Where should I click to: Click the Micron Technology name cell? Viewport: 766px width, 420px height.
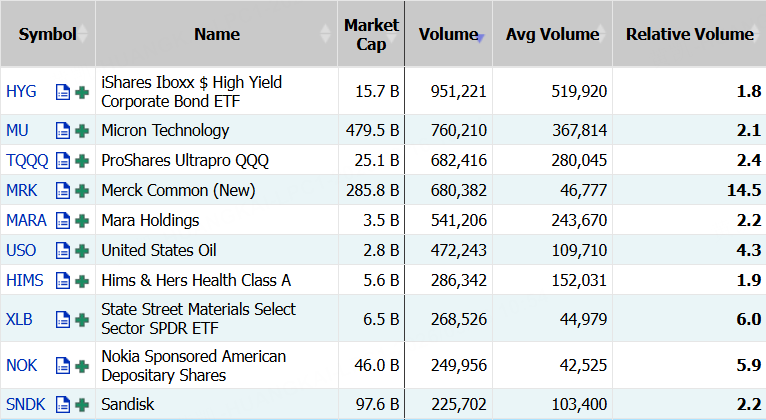(165, 130)
